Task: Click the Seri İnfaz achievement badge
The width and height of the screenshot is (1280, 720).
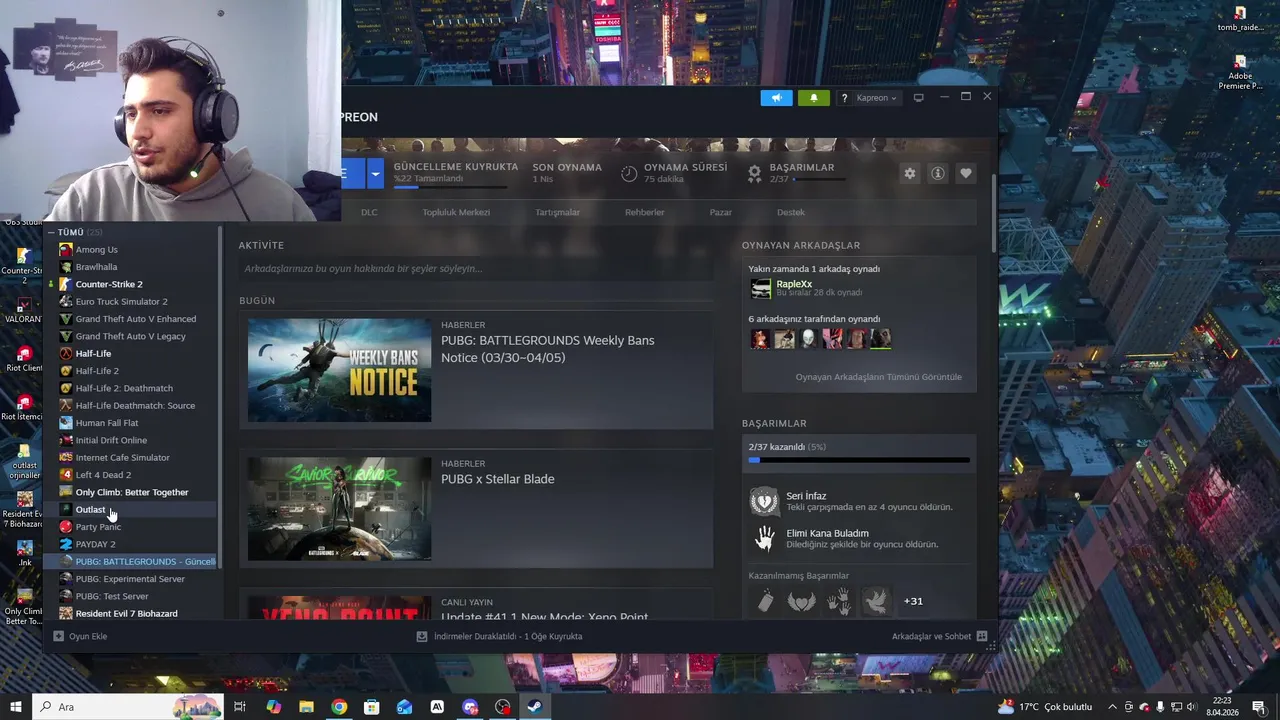Action: coord(764,501)
